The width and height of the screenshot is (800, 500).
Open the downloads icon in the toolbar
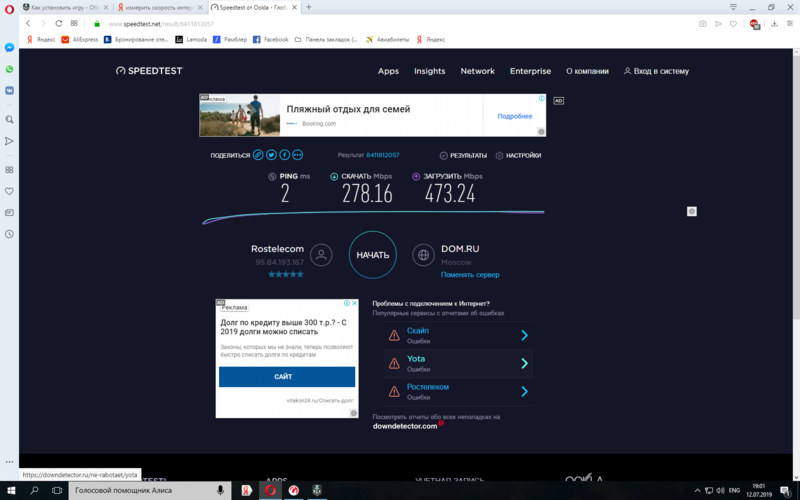pyautogui.click(x=774, y=23)
